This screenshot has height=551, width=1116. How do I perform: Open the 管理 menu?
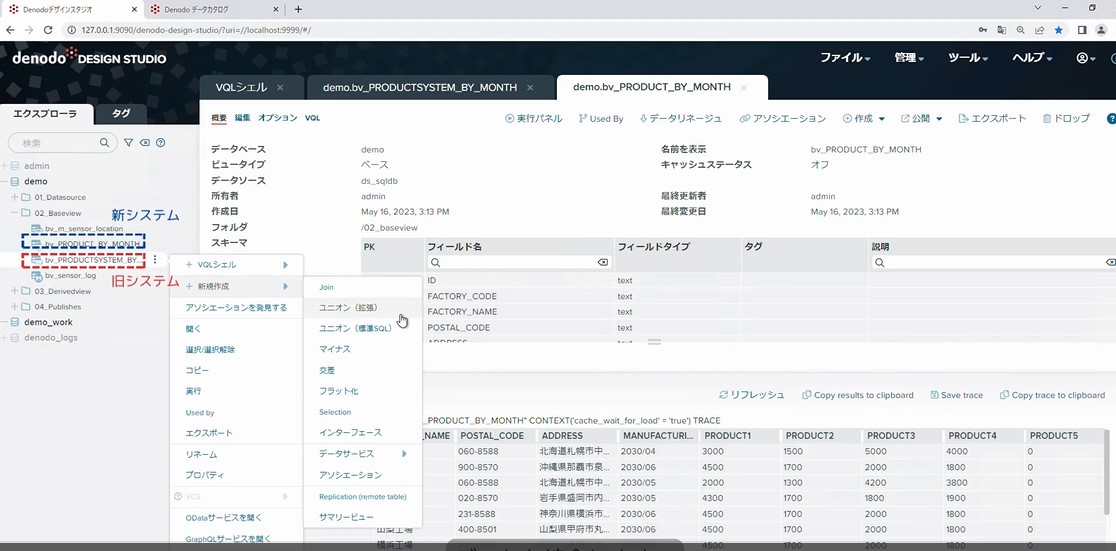click(x=909, y=58)
